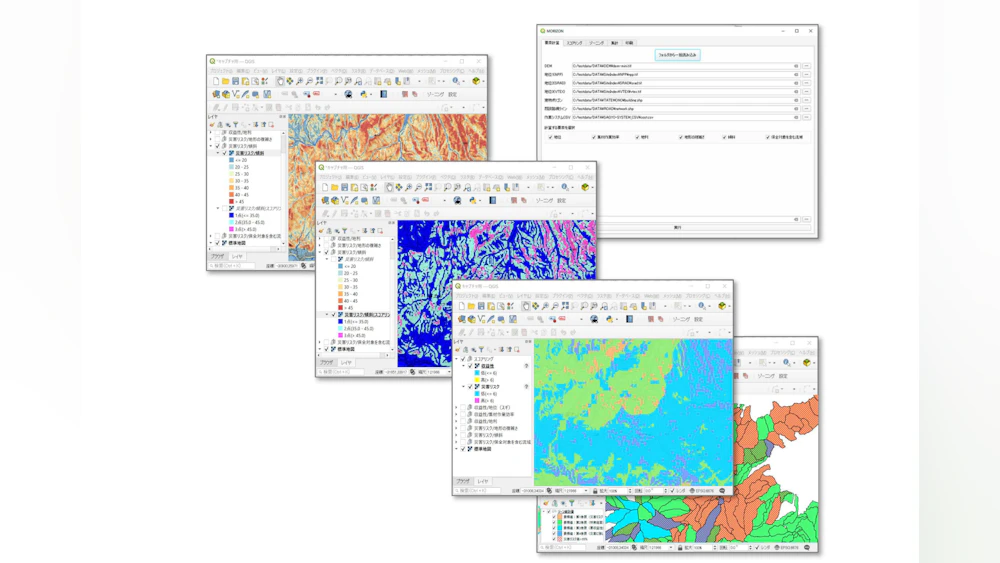This screenshot has width=1000, height=563.
Task: Click Save Project icon in the green-cyan map window
Action: coord(482,307)
